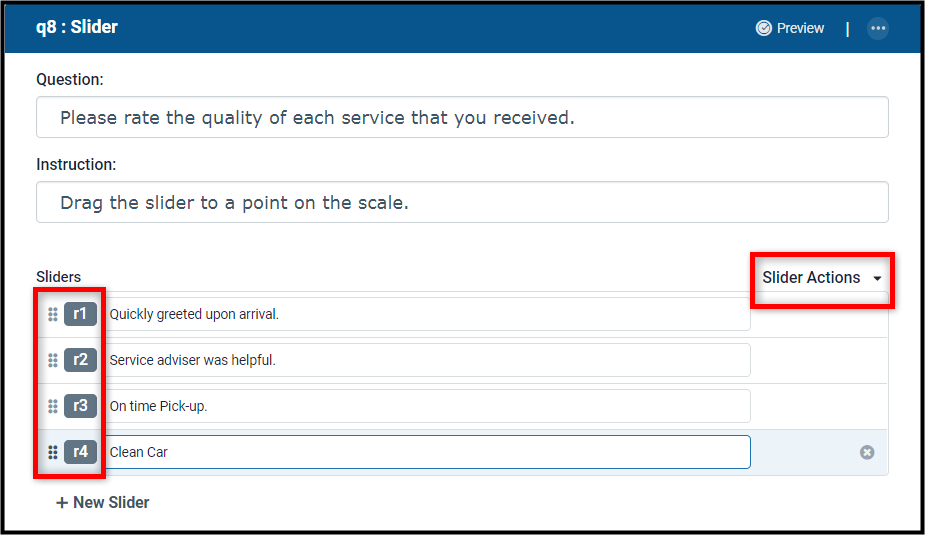Image resolution: width=925 pixels, height=535 pixels.
Task: Click the Preview link in header
Action: click(x=790, y=28)
